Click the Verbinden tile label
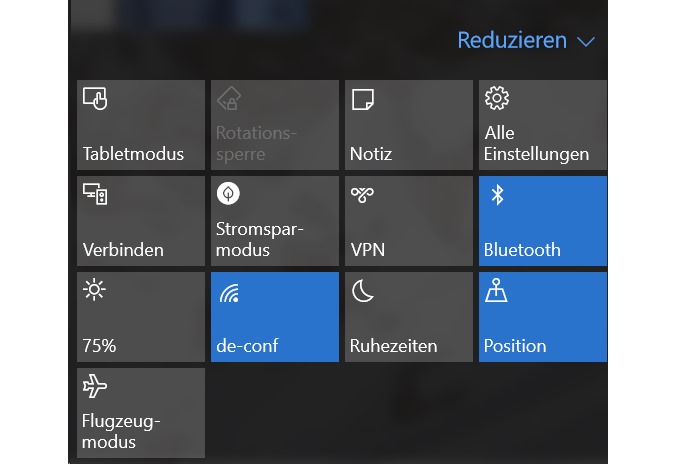Screen dimensions: 685x465 click(123, 250)
